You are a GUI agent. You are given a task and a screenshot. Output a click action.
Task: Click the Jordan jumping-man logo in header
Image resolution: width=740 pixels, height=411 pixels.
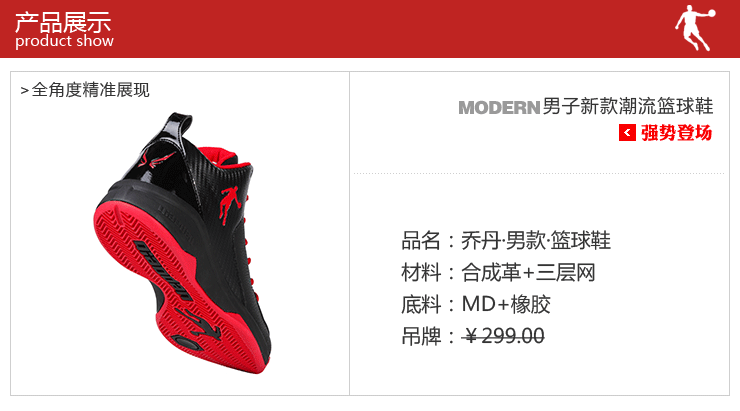pos(695,28)
